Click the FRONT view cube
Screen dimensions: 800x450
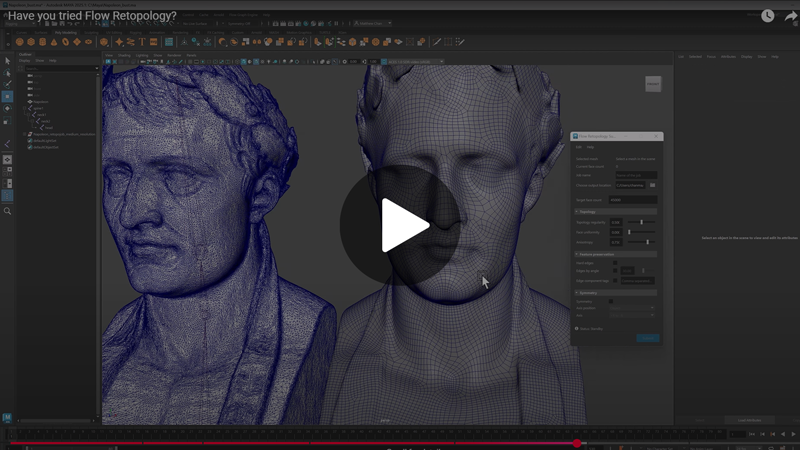653,84
